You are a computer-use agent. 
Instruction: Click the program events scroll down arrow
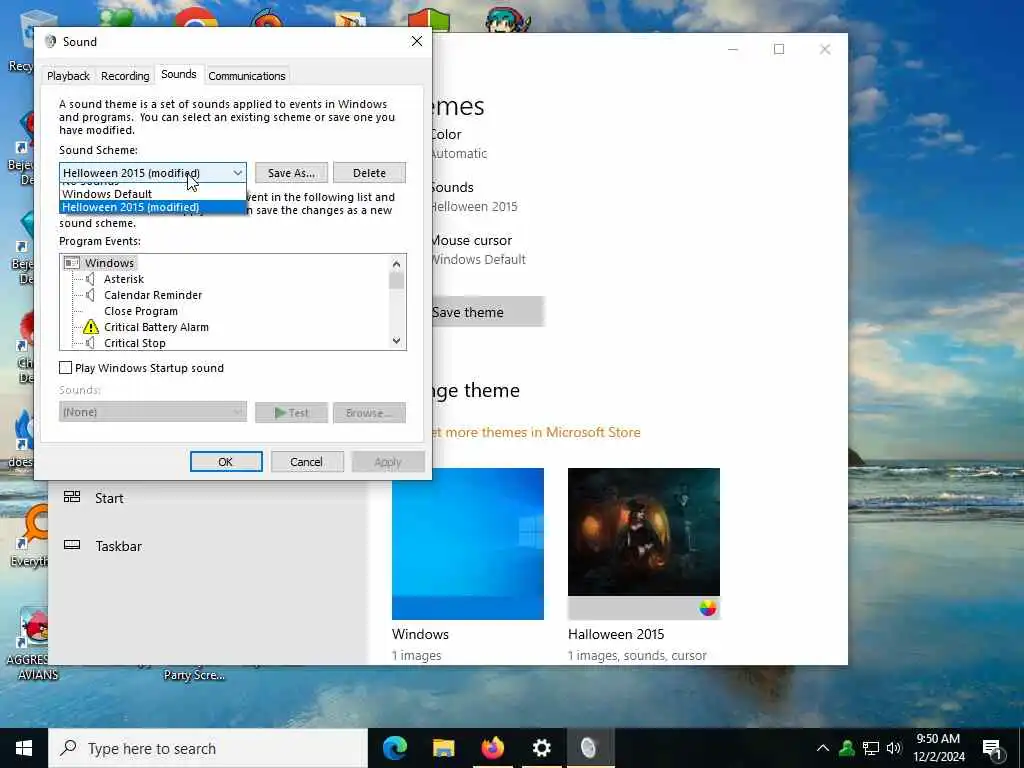[x=396, y=341]
